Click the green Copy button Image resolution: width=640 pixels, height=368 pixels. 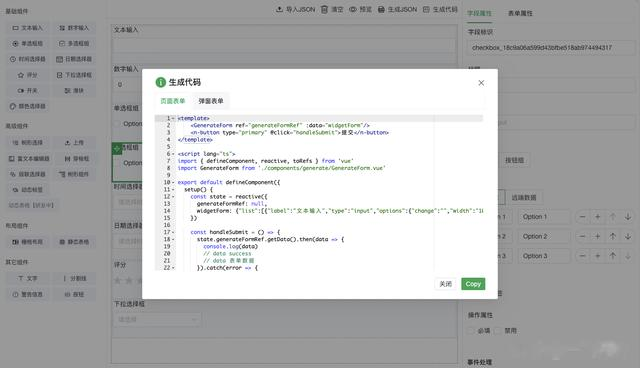[473, 284]
